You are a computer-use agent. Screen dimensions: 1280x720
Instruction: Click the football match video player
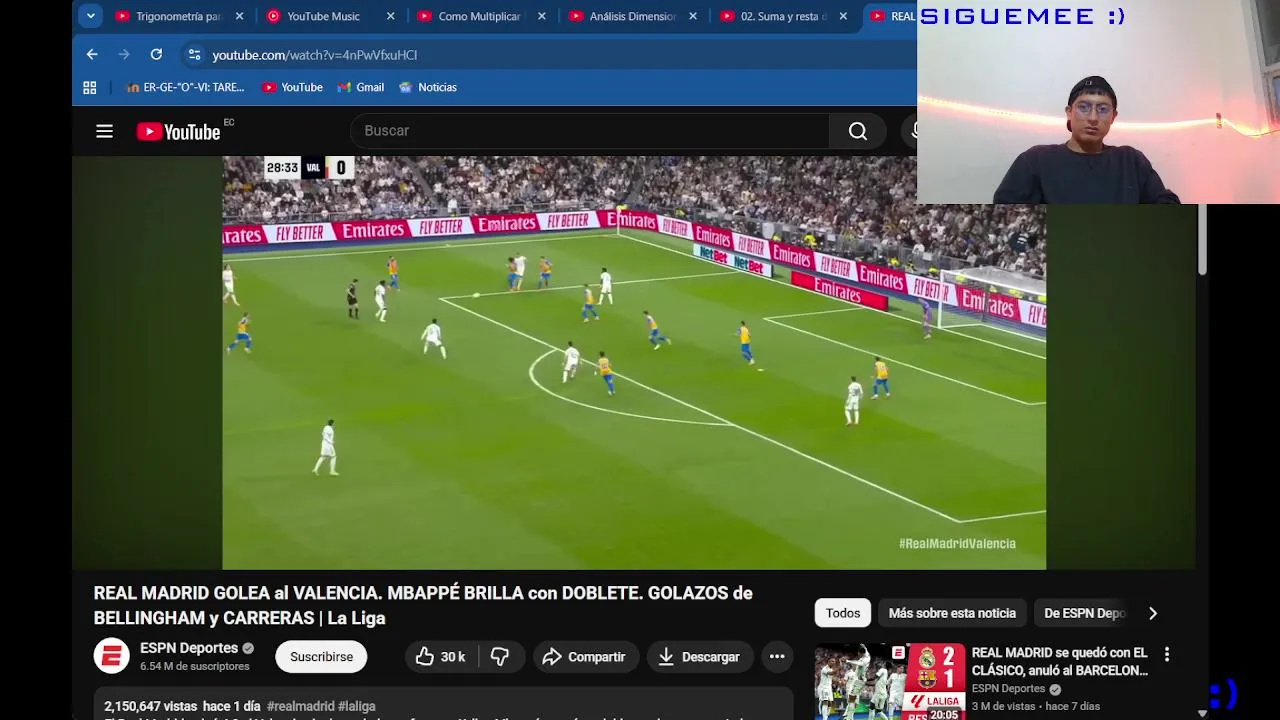click(634, 362)
